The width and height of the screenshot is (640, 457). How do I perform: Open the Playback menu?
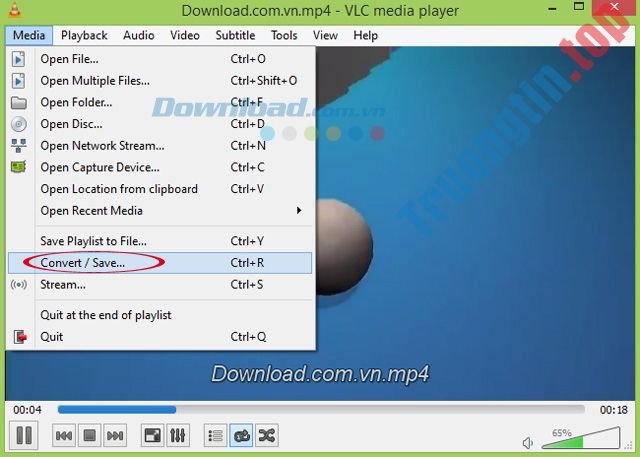[84, 35]
